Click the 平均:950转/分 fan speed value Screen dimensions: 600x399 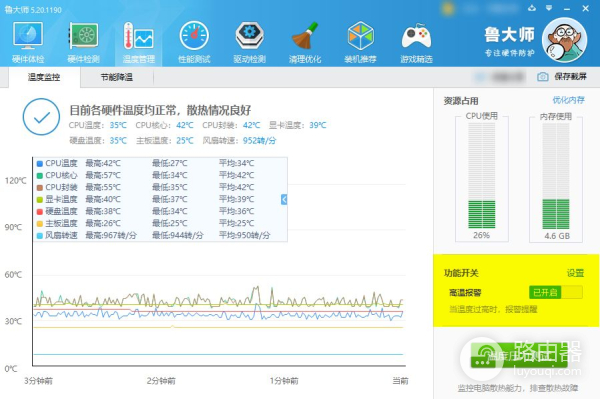coord(244,235)
